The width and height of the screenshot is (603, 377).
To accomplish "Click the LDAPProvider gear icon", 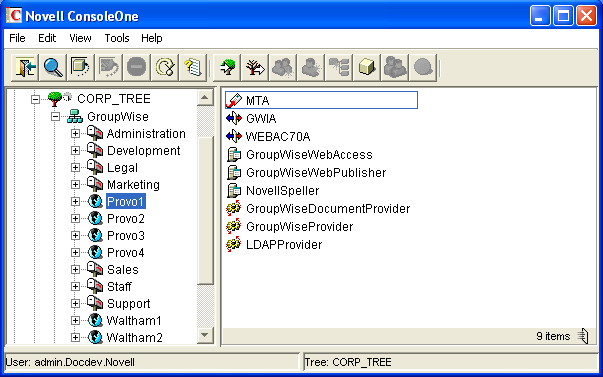I will [x=233, y=245].
